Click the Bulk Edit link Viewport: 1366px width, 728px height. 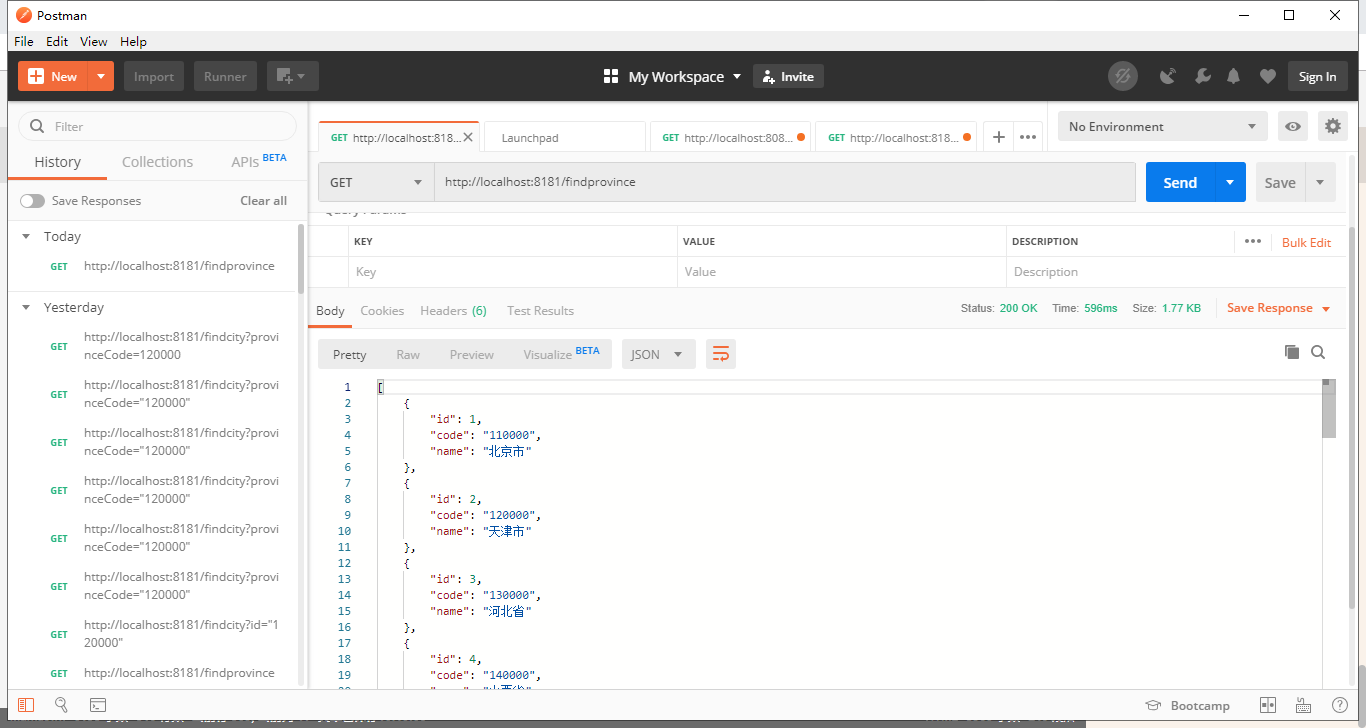tap(1306, 242)
